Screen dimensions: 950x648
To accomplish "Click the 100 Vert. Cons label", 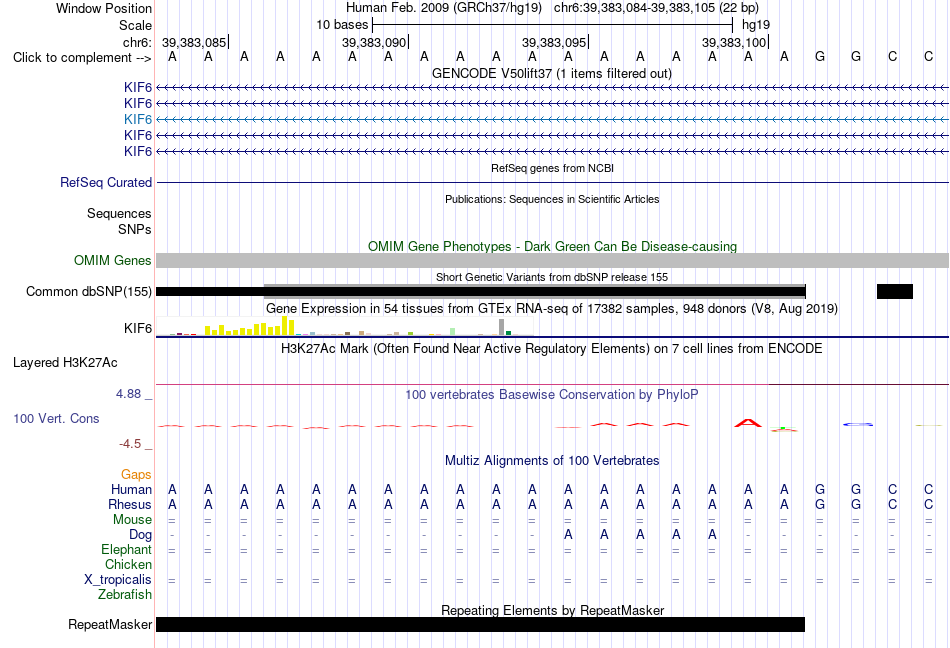I will [56, 418].
